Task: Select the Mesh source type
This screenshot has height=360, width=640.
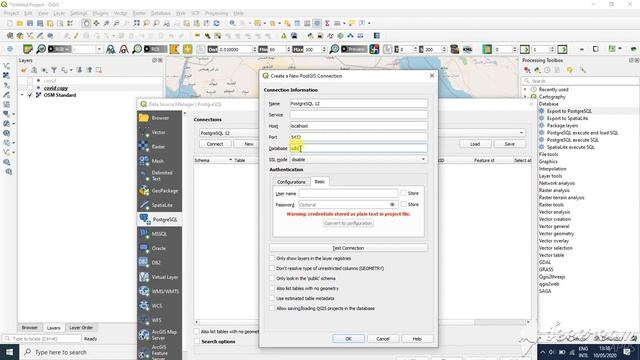Action: tap(160, 161)
